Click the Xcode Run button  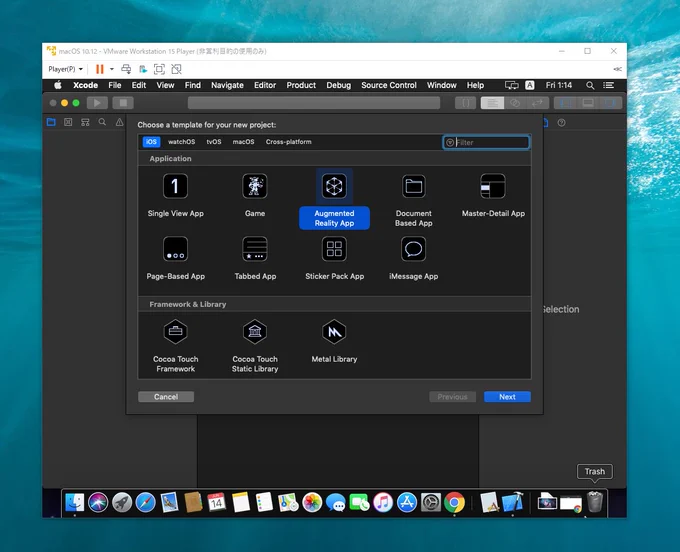pos(97,103)
